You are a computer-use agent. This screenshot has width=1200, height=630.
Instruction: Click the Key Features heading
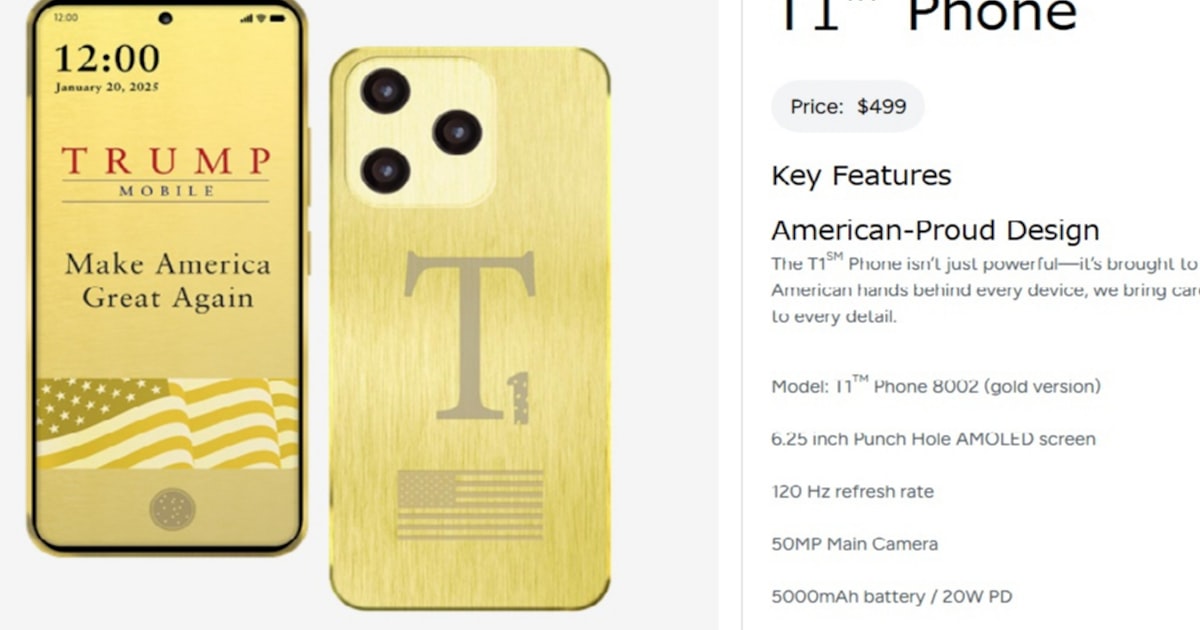point(861,176)
